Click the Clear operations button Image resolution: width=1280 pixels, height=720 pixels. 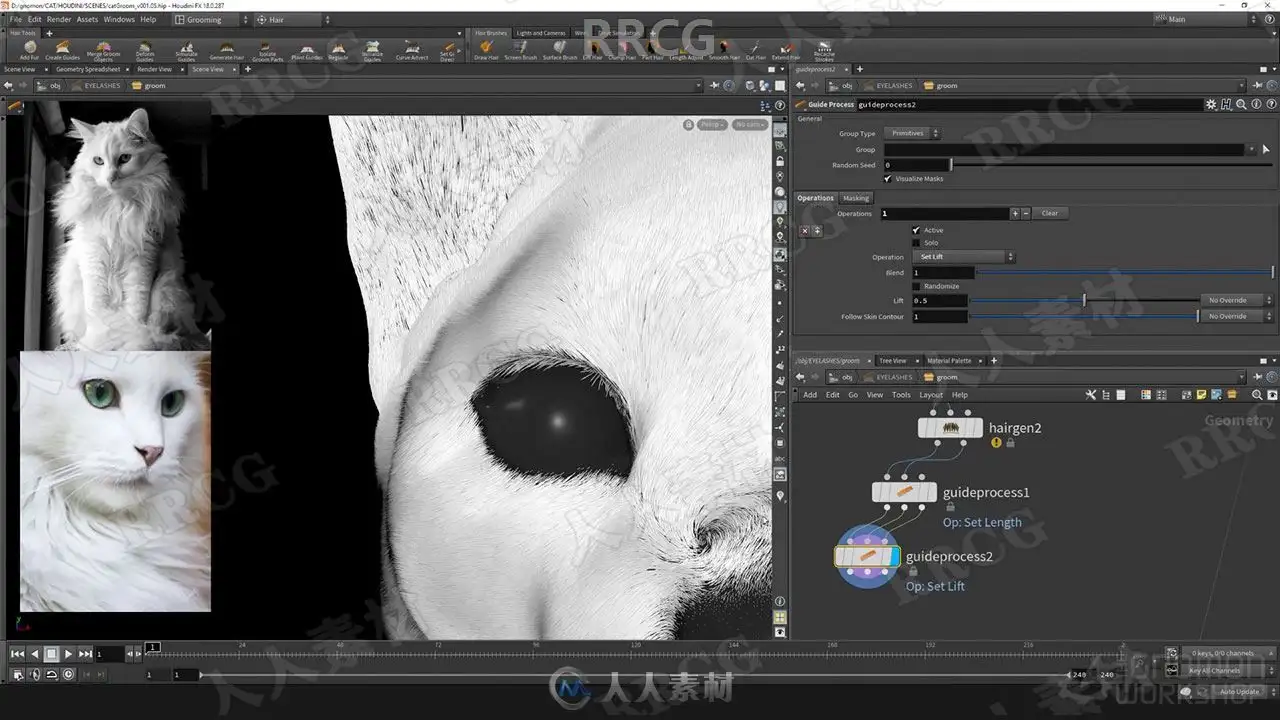coord(1050,213)
